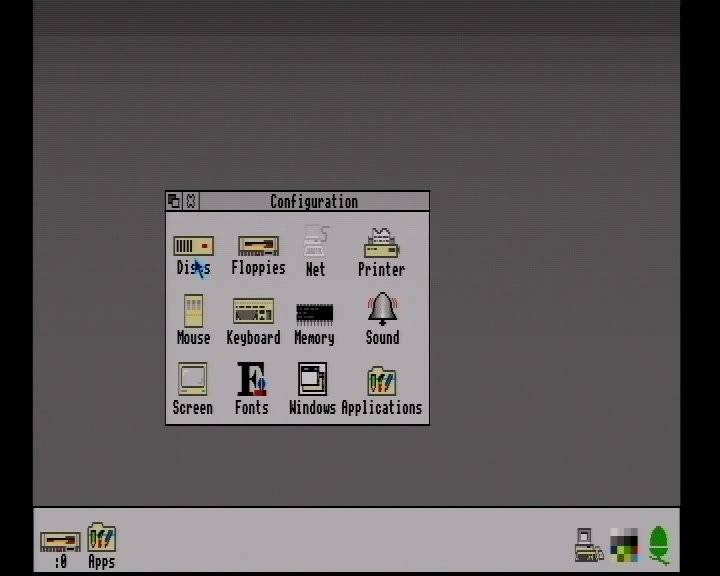The height and width of the screenshot is (576, 720).
Task: Close the Configuration window
Action: [x=191, y=201]
